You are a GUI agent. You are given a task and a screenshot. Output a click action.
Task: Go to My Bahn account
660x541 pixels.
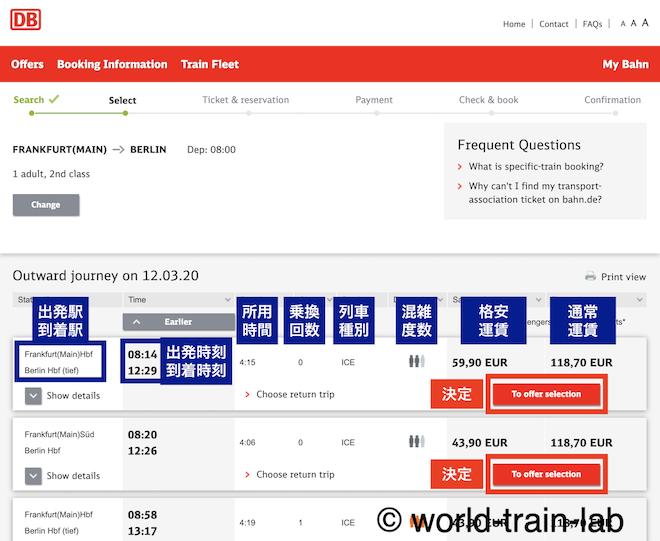[x=625, y=64]
